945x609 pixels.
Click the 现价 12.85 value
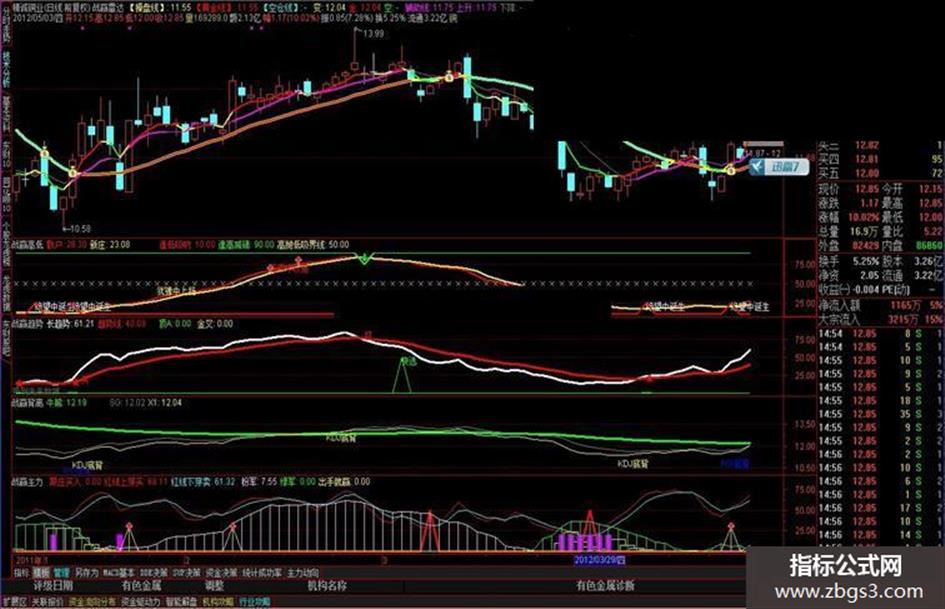[865, 189]
